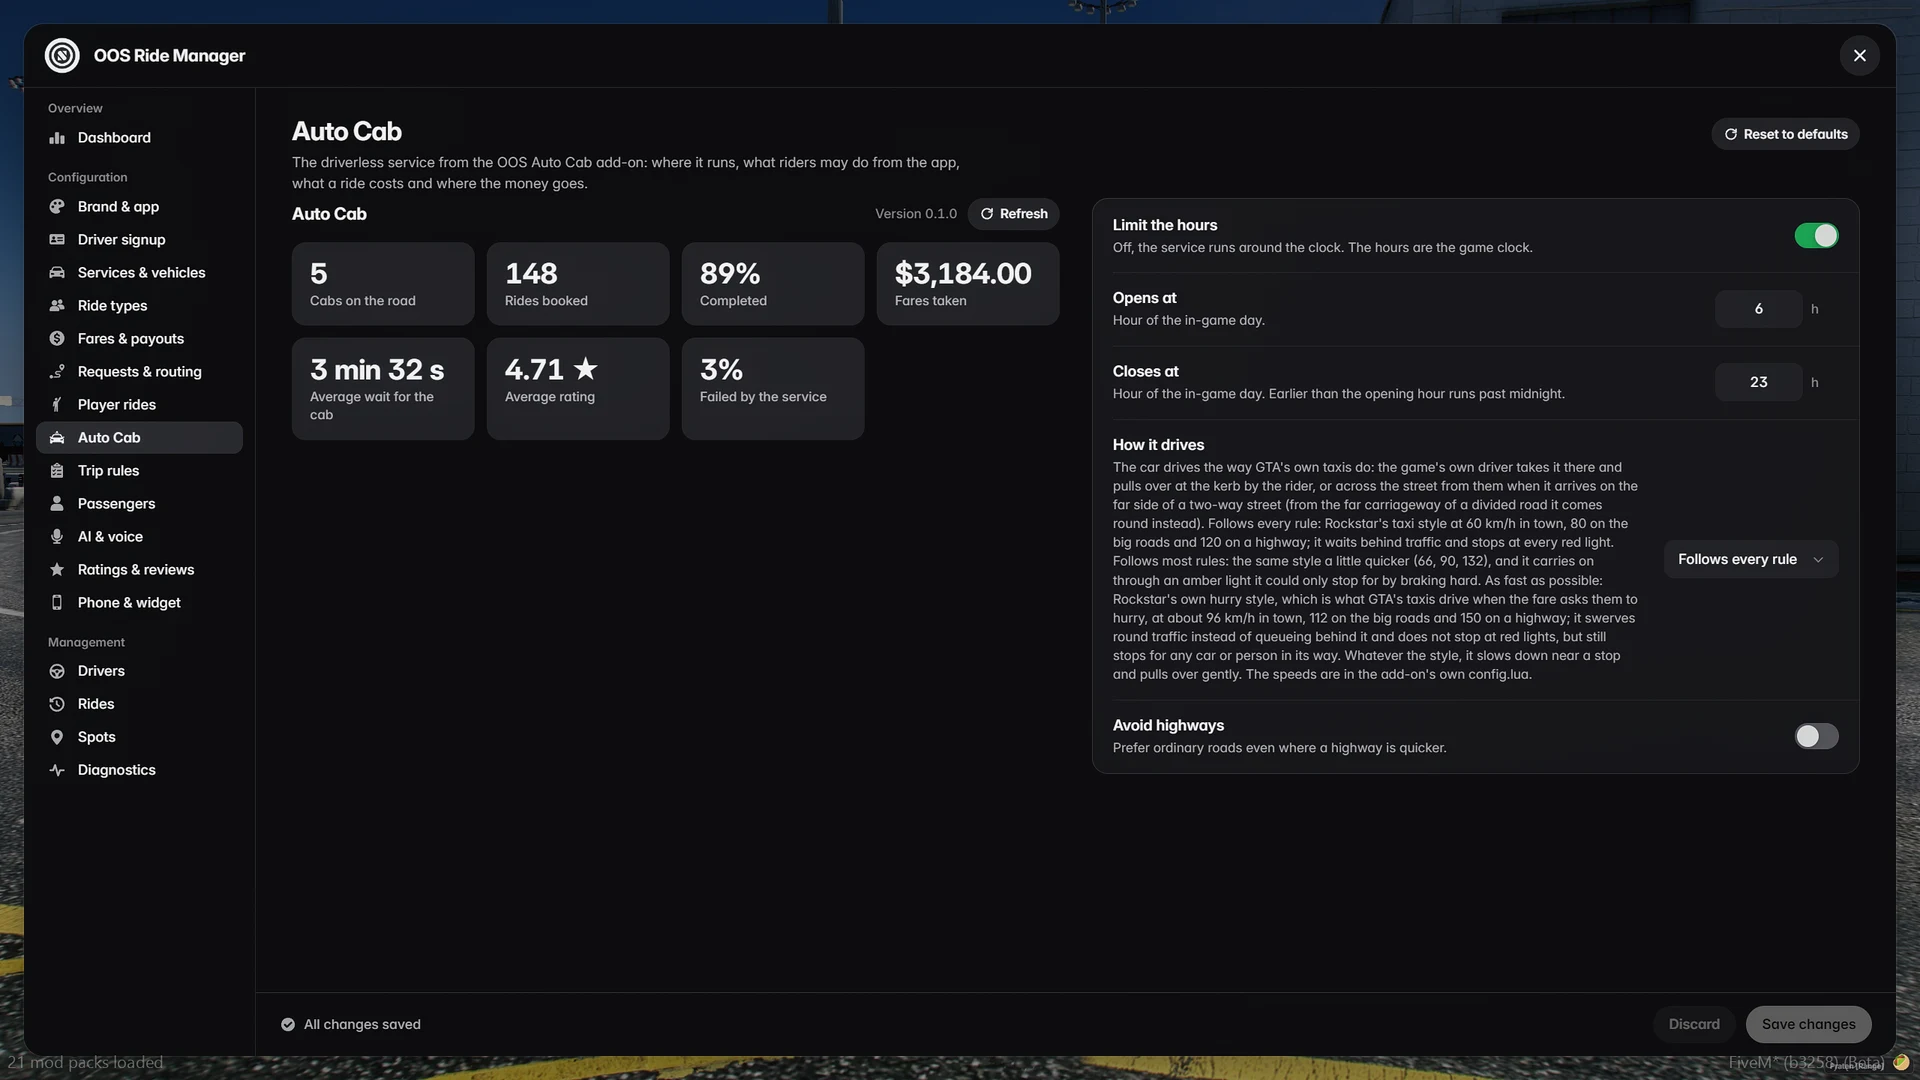Open the Follows every rule dropdown
This screenshot has width=1920, height=1080.
[x=1751, y=560]
